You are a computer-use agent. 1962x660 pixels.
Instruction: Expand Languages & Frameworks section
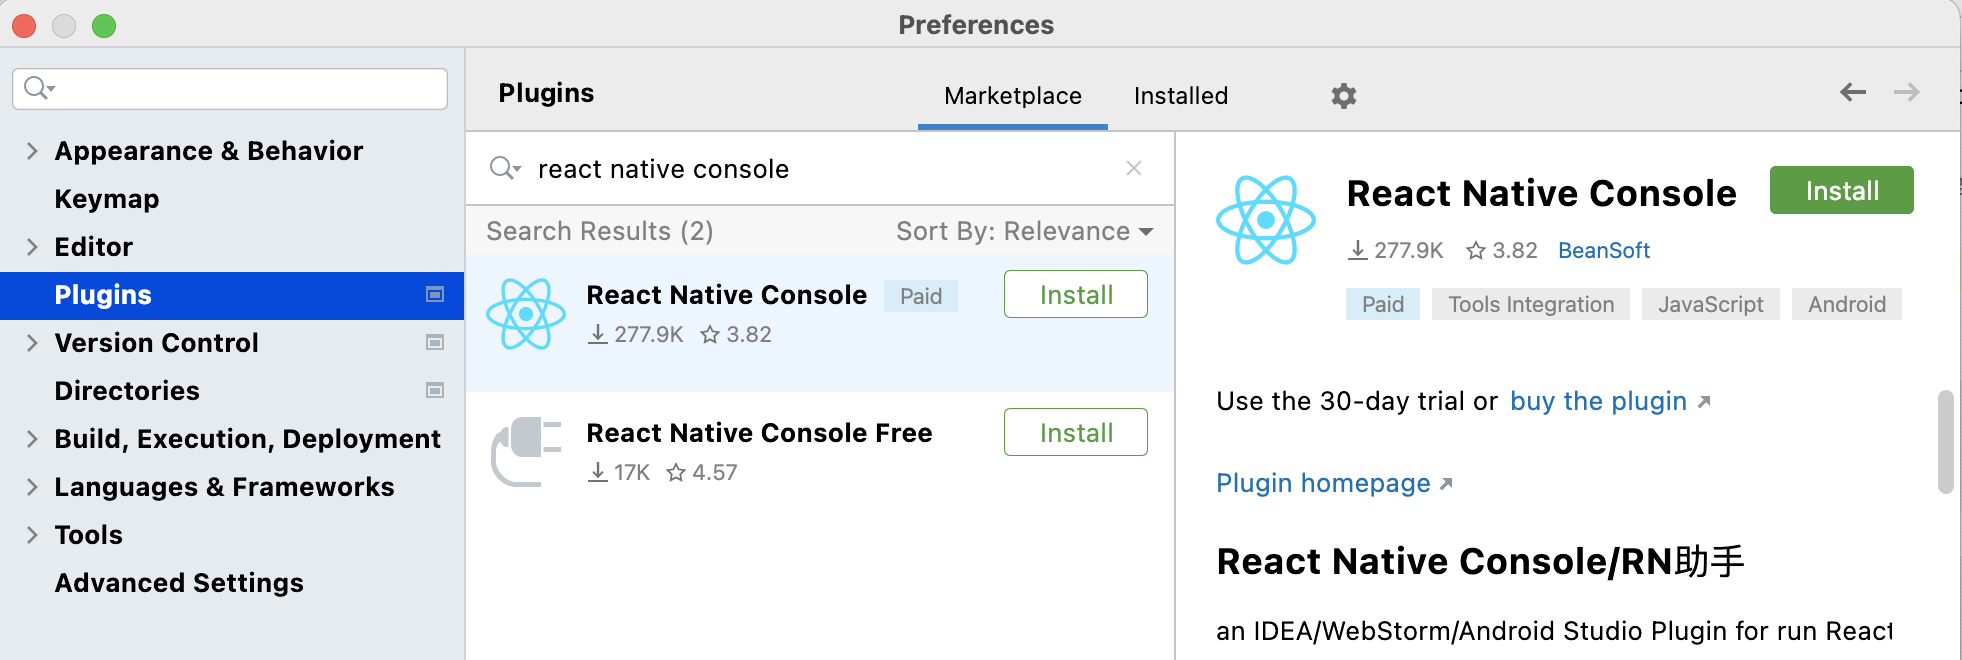(x=32, y=487)
